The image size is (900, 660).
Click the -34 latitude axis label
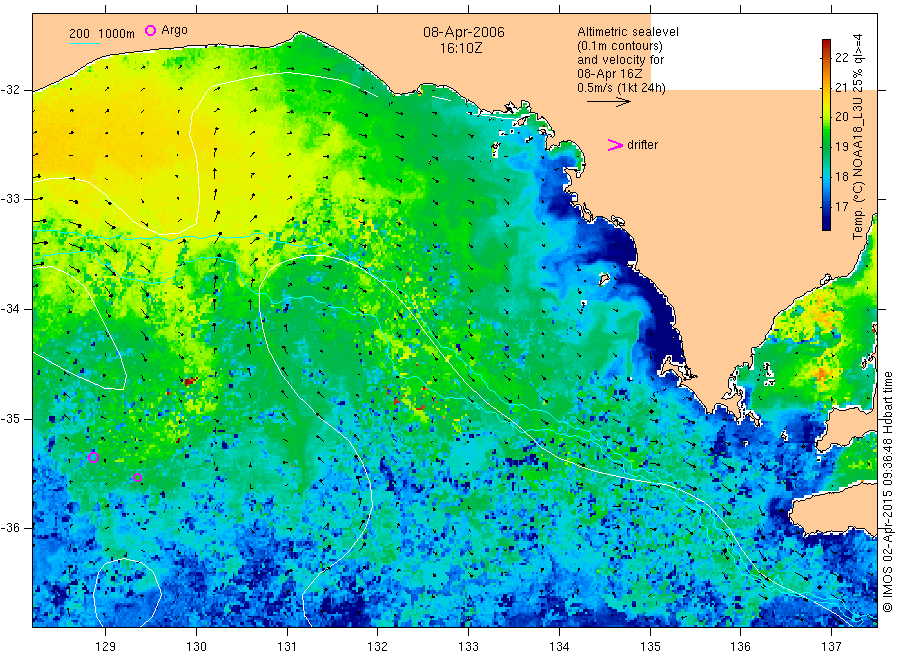point(10,309)
